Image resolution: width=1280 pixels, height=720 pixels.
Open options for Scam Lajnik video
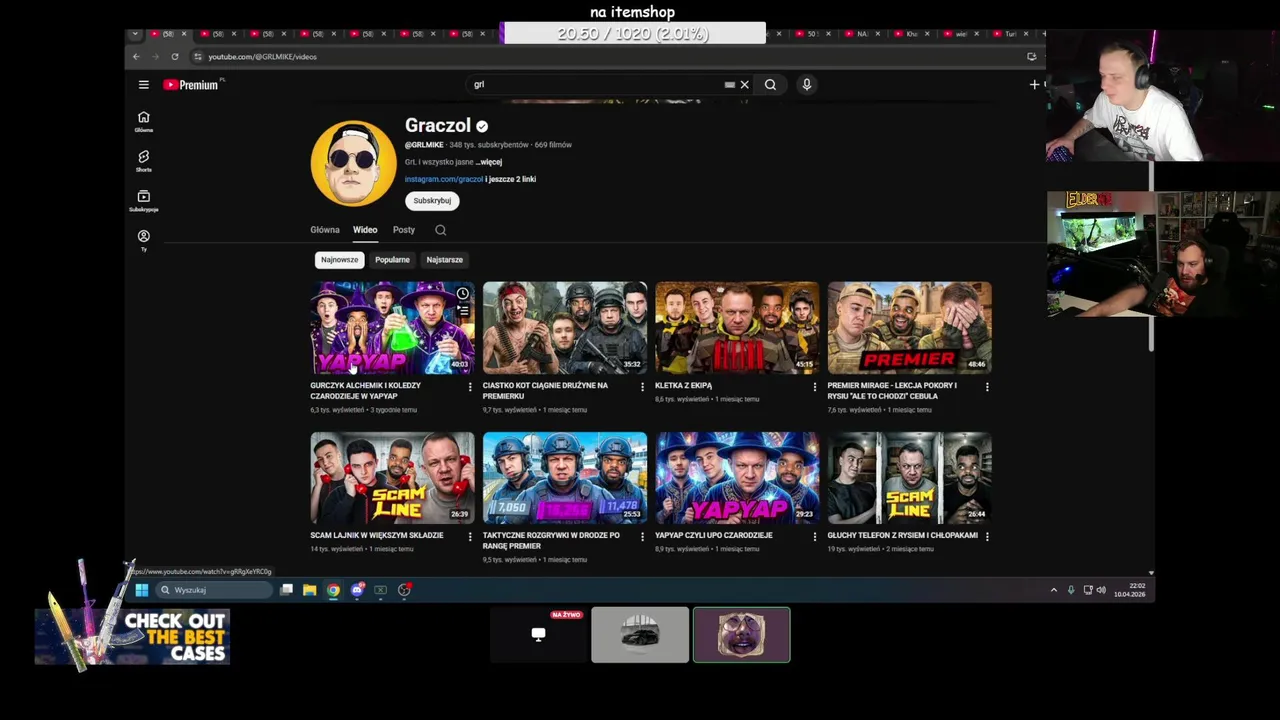pyautogui.click(x=470, y=537)
